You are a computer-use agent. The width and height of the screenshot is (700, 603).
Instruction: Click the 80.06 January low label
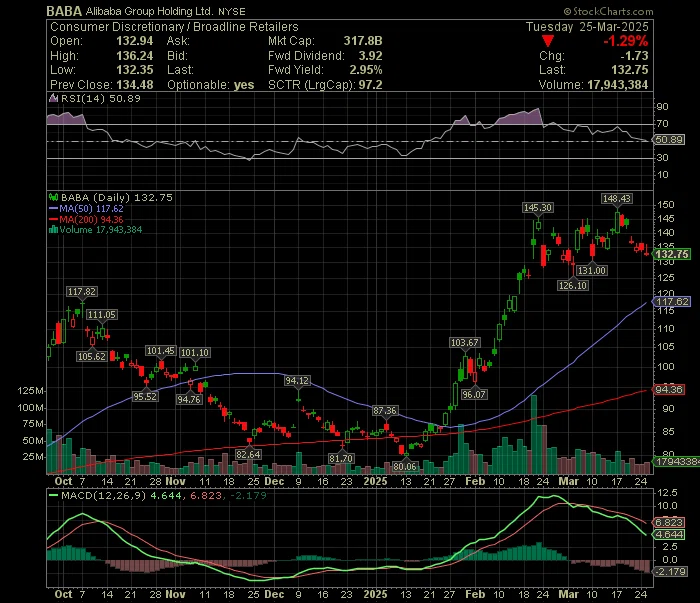pyautogui.click(x=405, y=466)
